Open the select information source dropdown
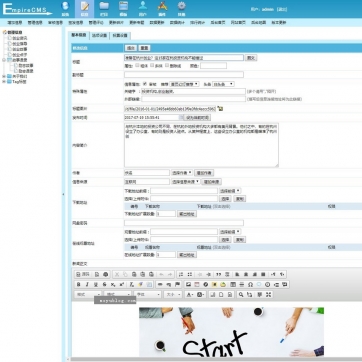The image size is (362, 362). [186, 182]
